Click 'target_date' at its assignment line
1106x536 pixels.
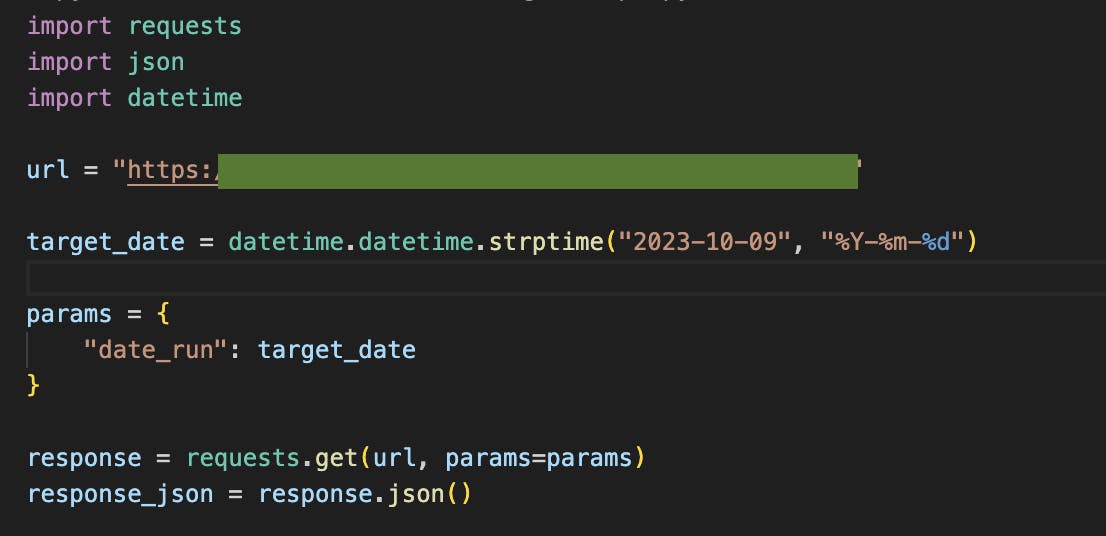106,243
